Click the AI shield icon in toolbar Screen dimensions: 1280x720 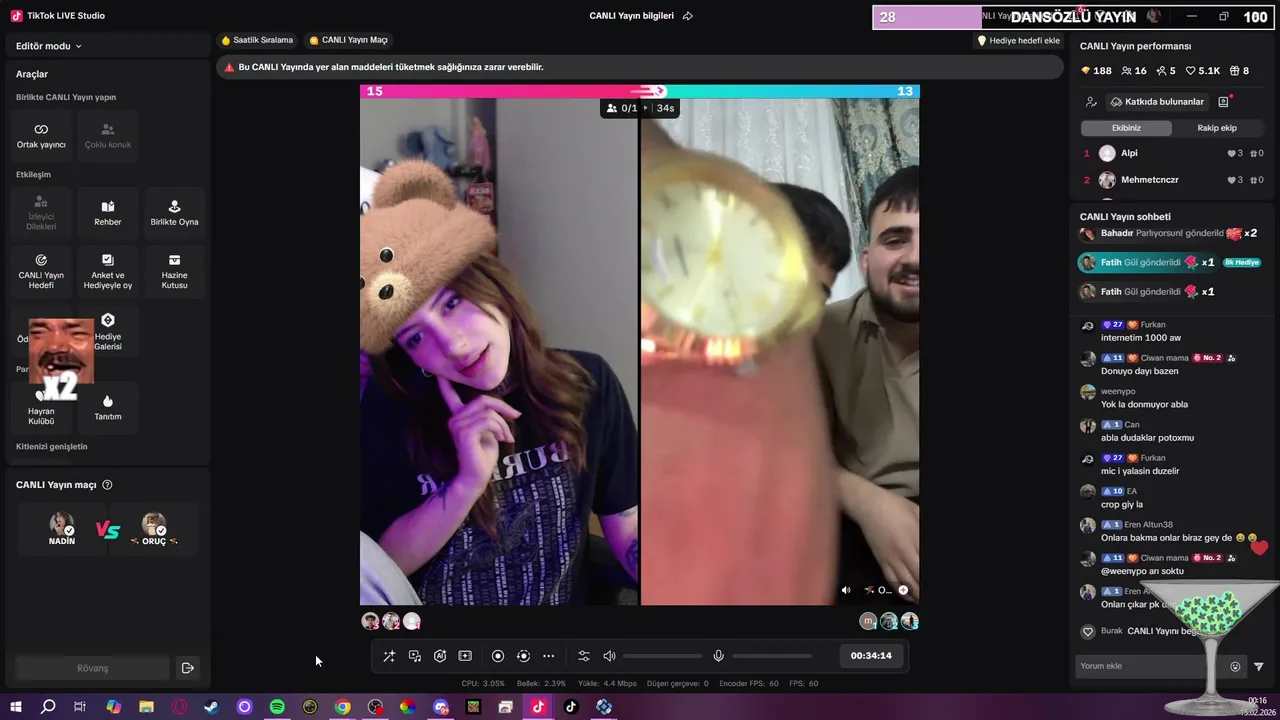point(440,656)
